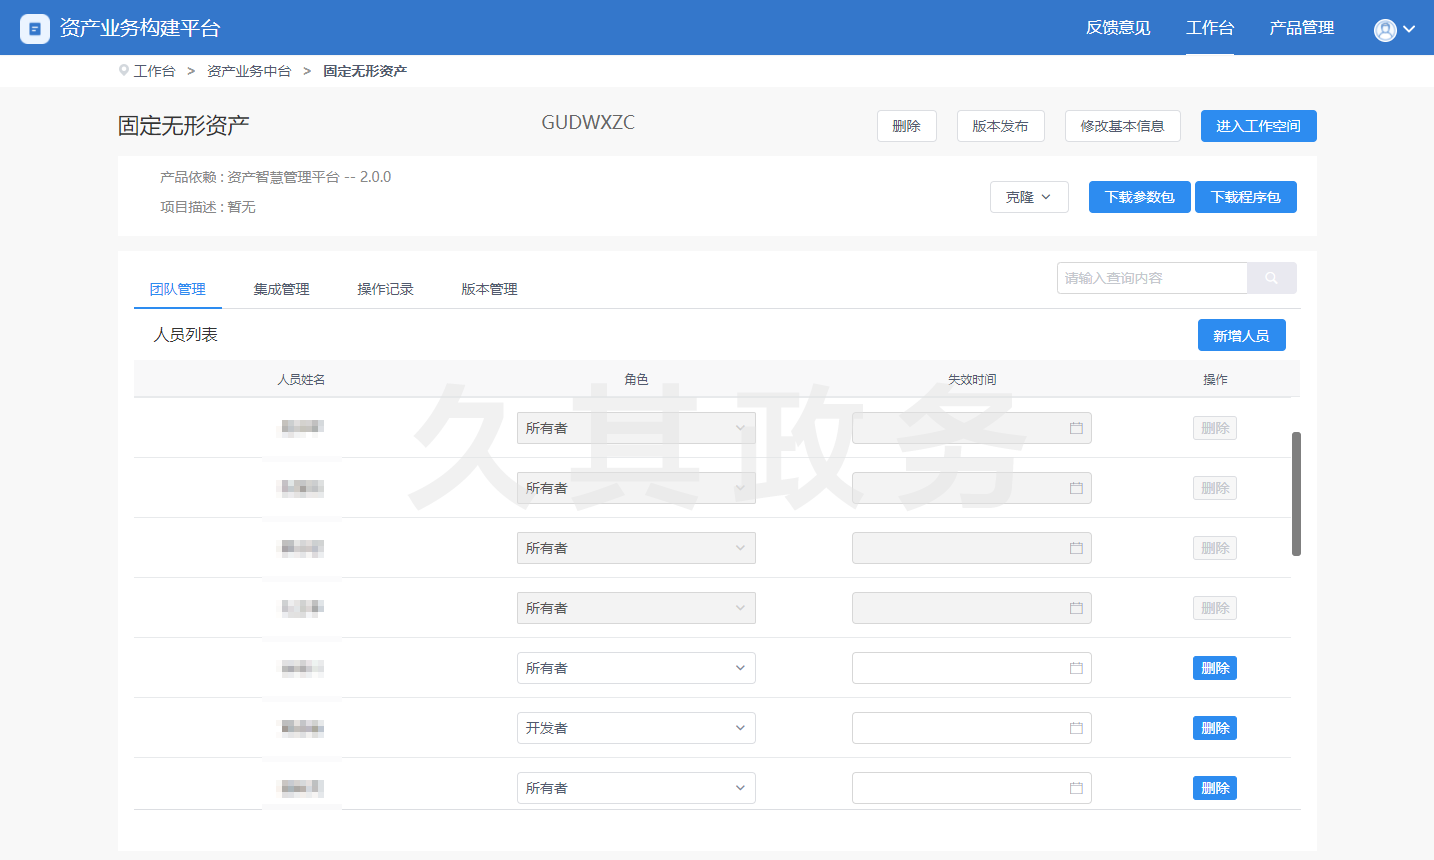This screenshot has width=1434, height=860.
Task: Open the 开发者 role dropdown
Action: coord(636,728)
